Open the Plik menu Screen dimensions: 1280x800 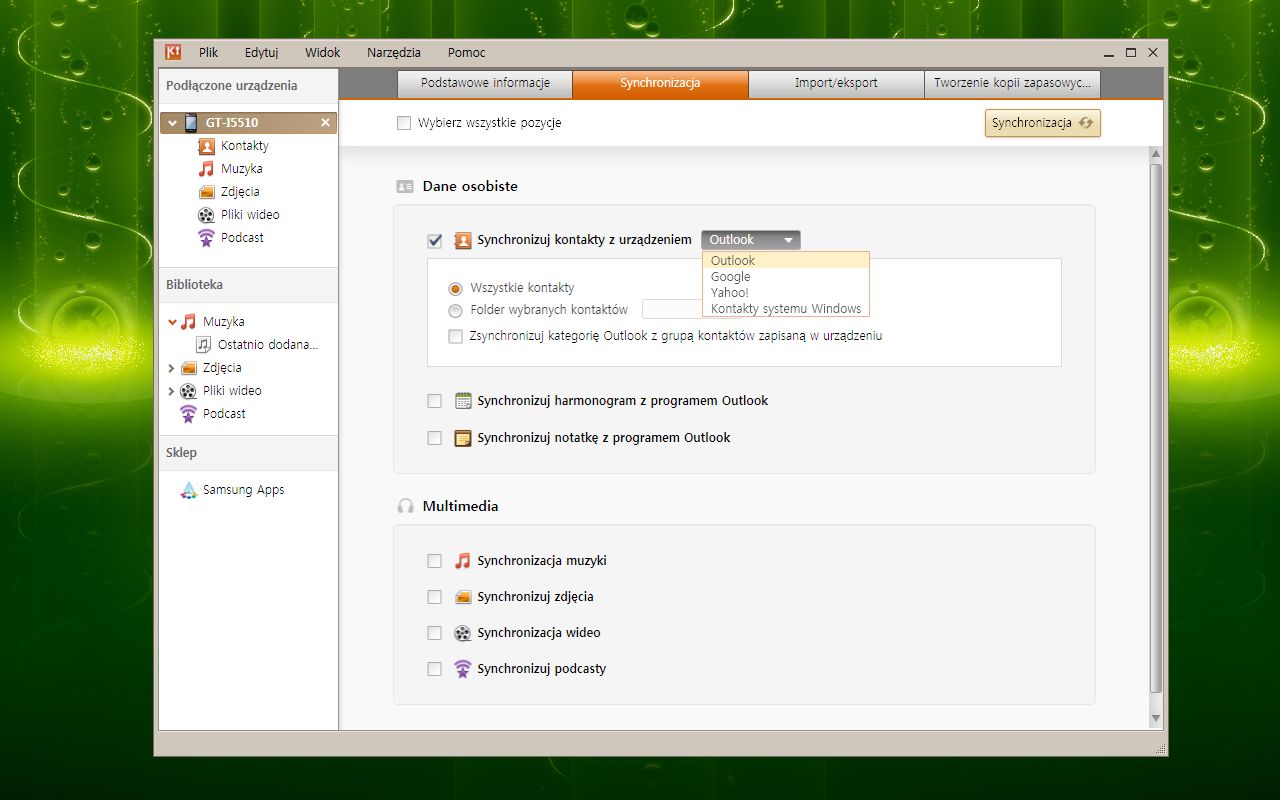pyautogui.click(x=208, y=52)
